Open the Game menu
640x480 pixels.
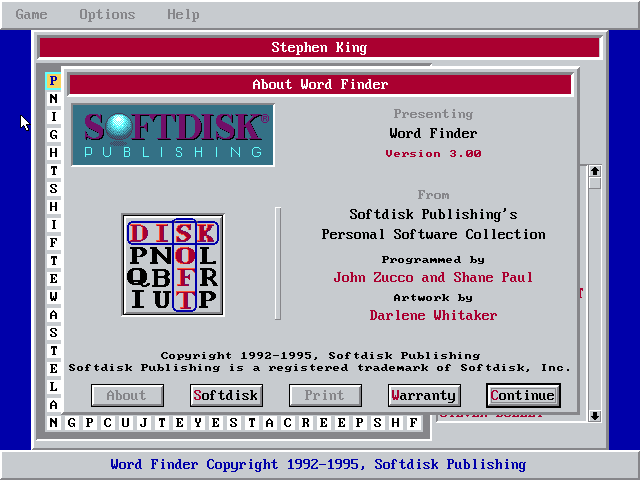(x=31, y=15)
